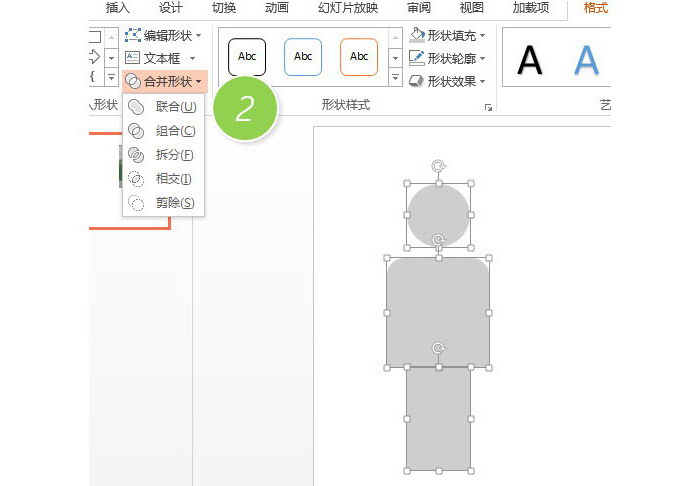Select the gray circle head shape
The width and height of the screenshot is (700, 486).
pos(438,215)
